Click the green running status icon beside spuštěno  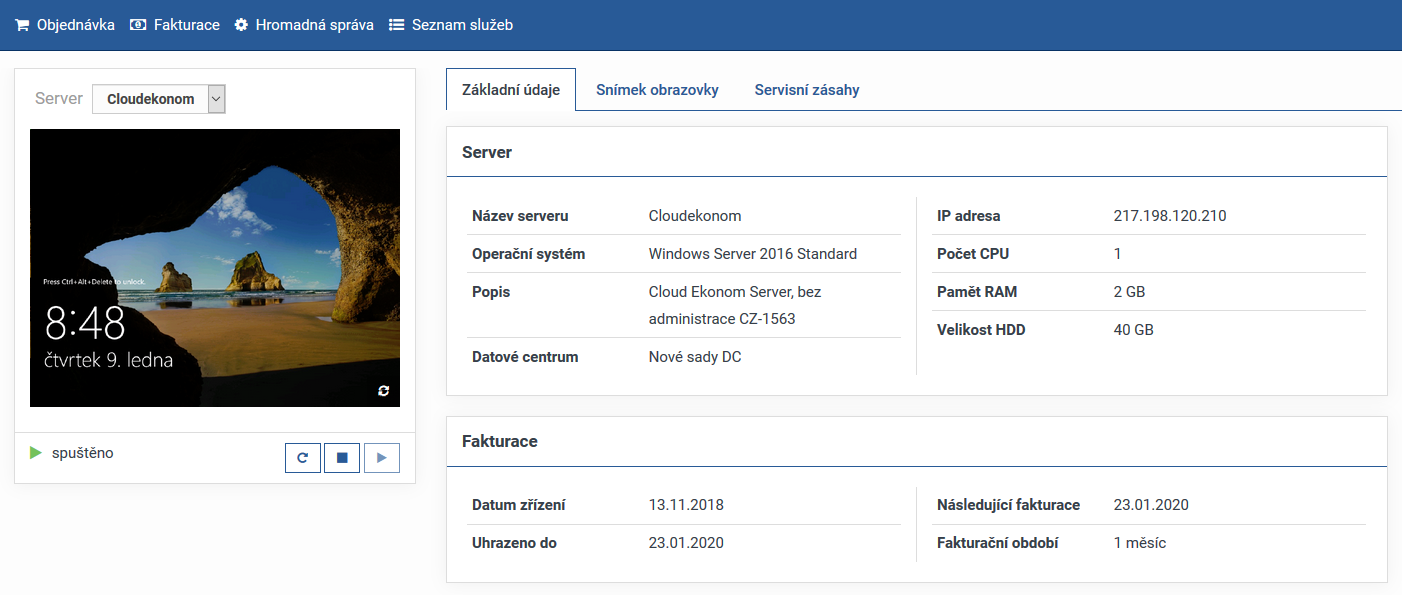point(36,453)
